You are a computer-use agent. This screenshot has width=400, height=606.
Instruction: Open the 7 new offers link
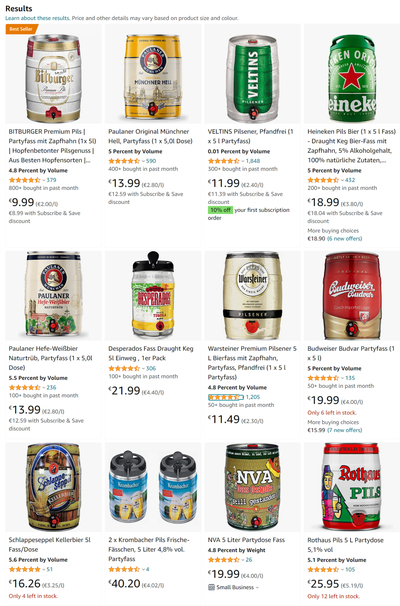tap(345, 430)
